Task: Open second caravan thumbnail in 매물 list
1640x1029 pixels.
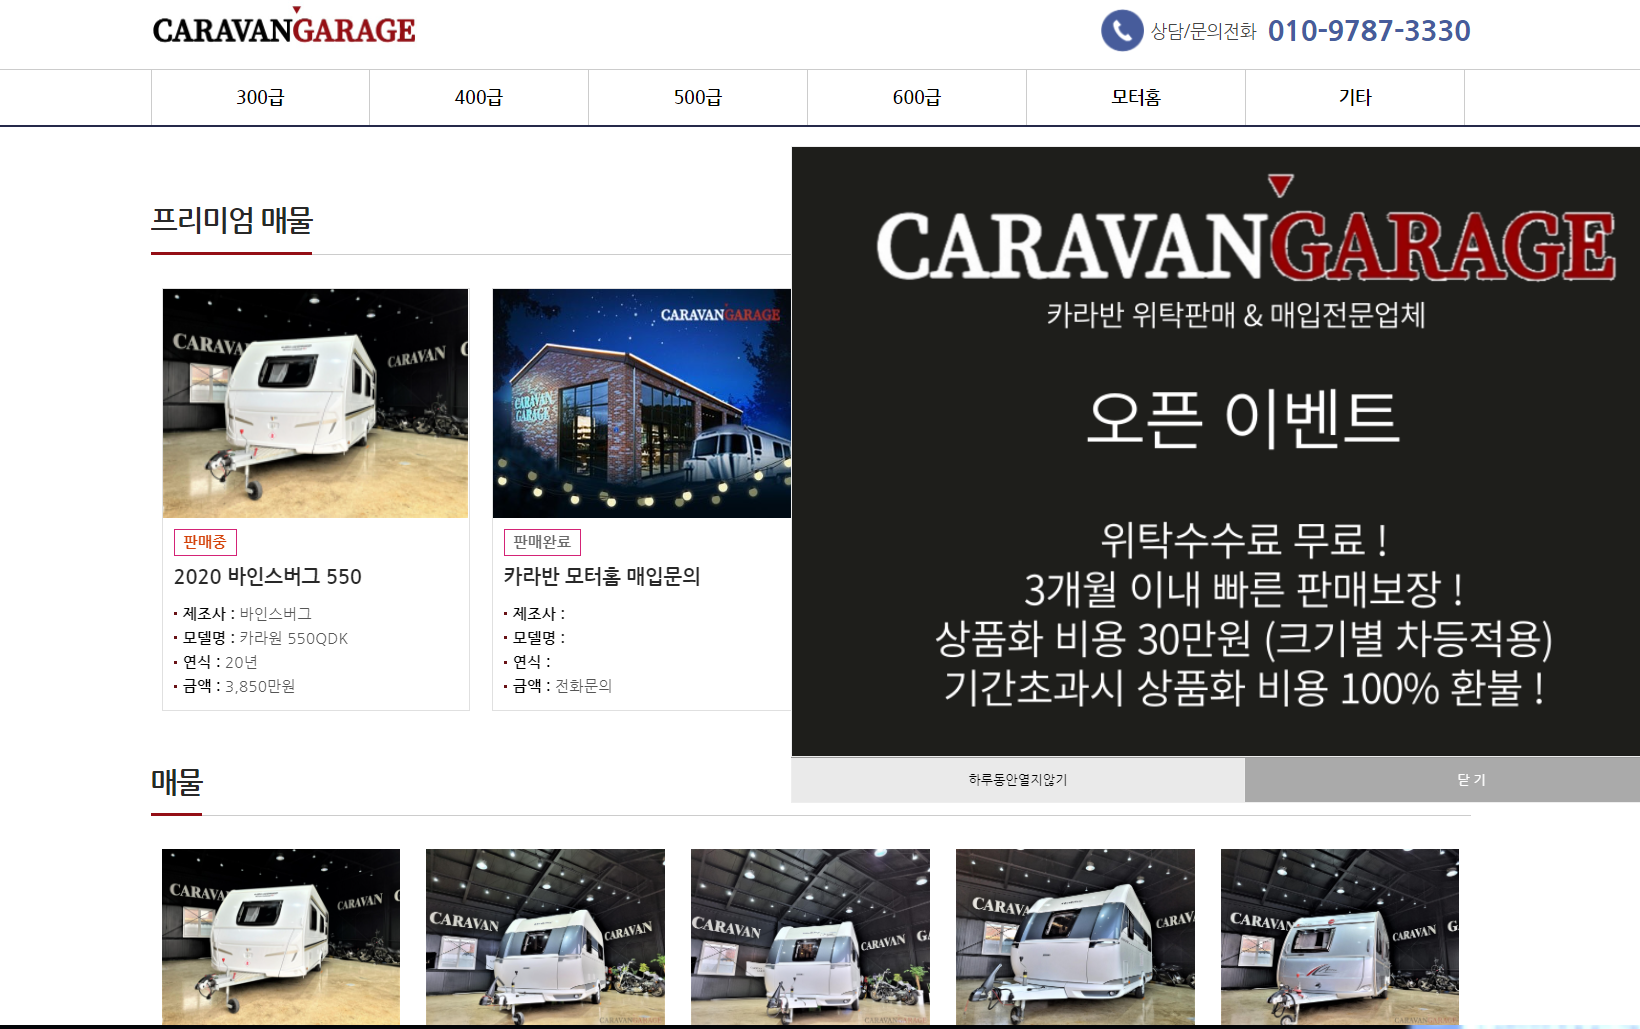Action: coord(545,937)
